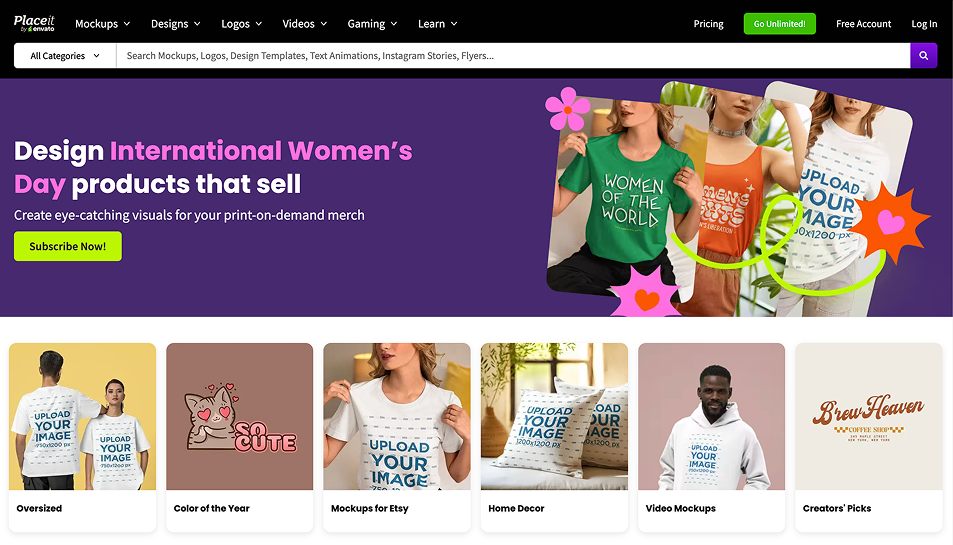Screen dimensions: 953x545
Task: Choose the Home Decor pillow thumbnail
Action: 554,417
